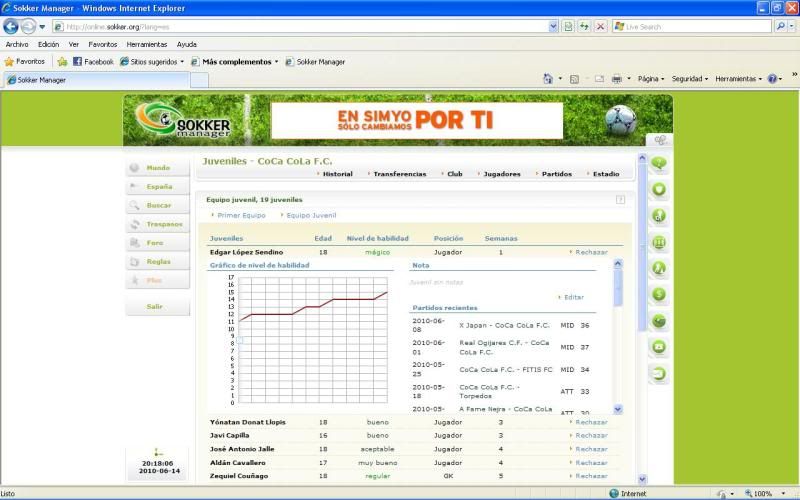The width and height of the screenshot is (800, 500).
Task: Open the Página dropdown menu
Action: point(650,78)
